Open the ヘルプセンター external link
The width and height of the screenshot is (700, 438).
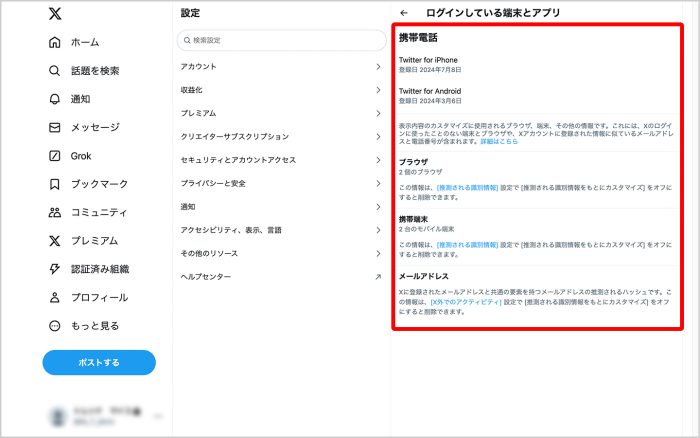[x=280, y=276]
